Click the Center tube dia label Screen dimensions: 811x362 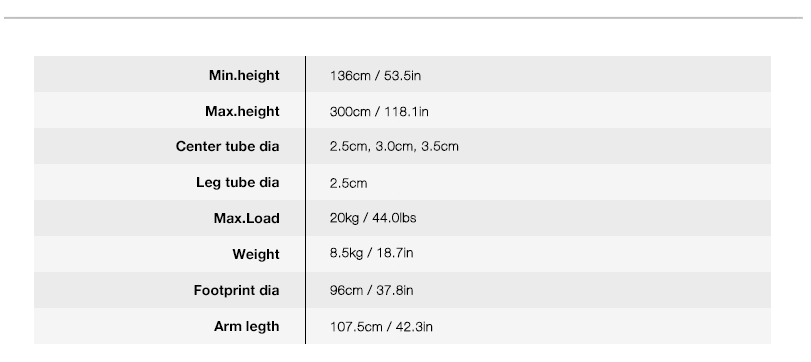228,146
